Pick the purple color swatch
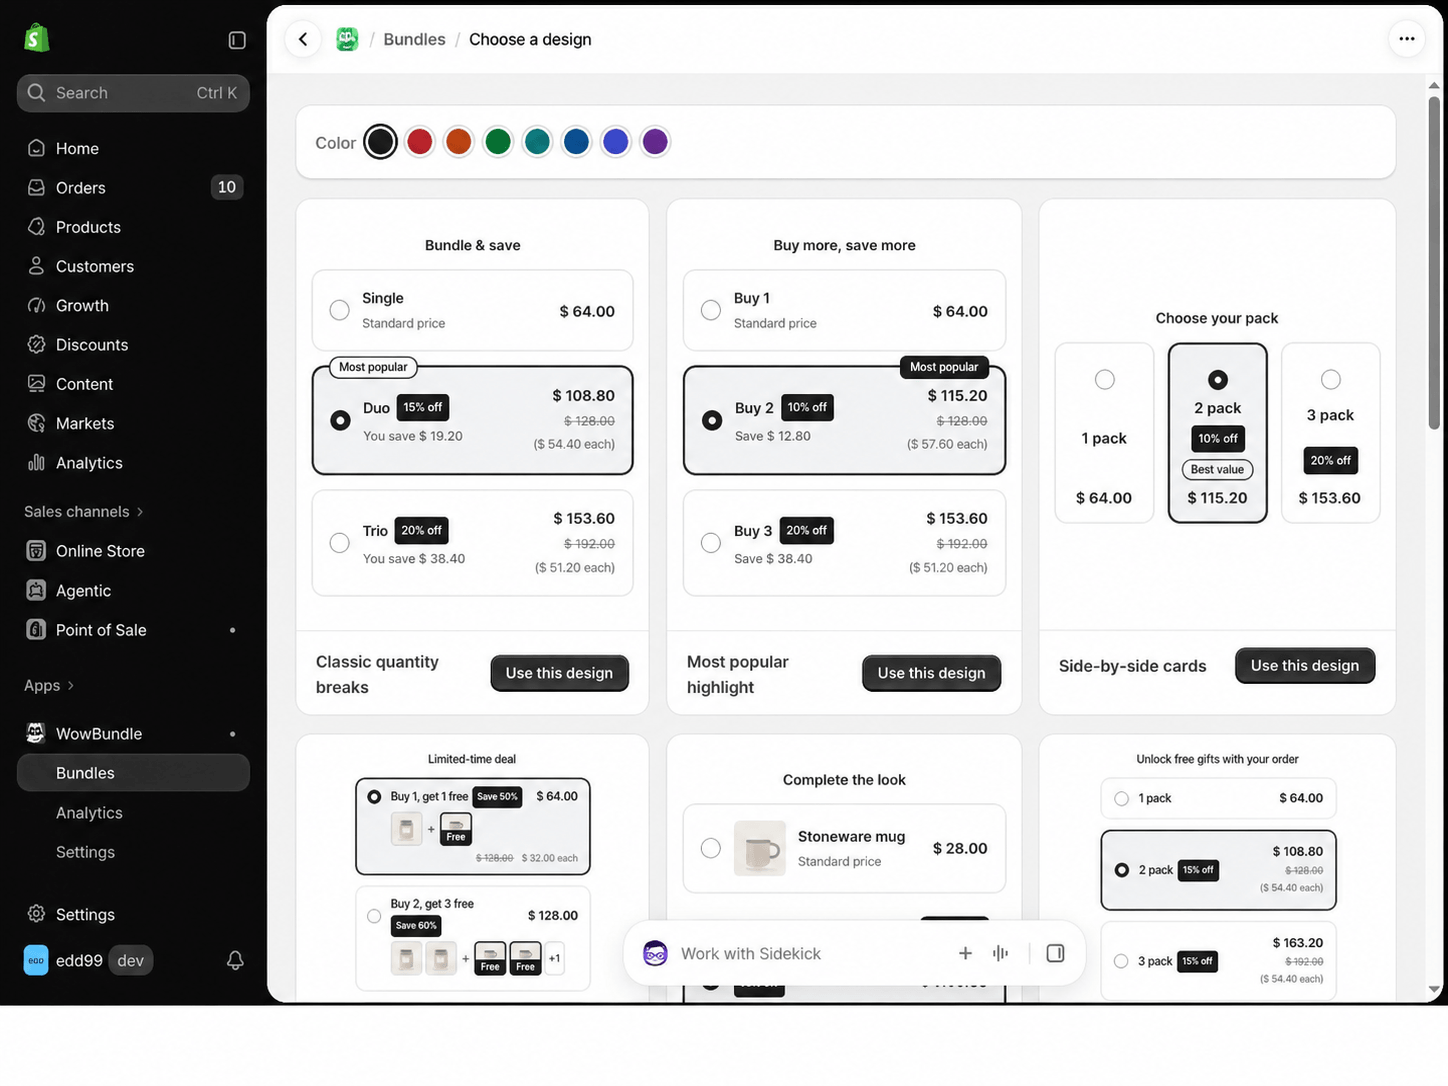The image size is (1448, 1086). [x=655, y=142]
